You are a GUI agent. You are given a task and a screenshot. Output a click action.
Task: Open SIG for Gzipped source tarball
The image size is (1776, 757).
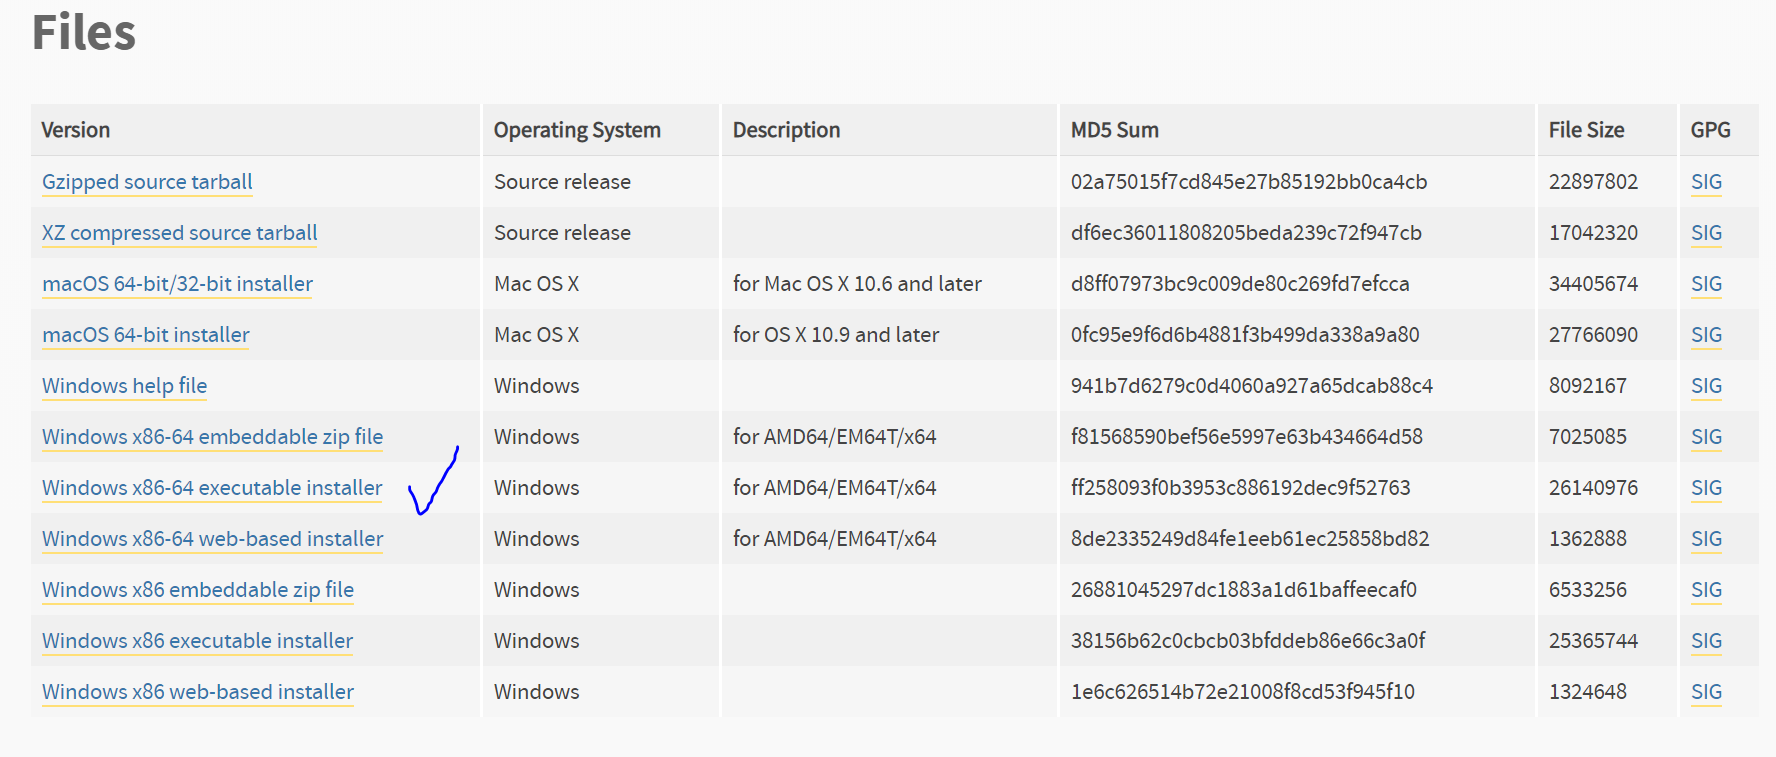pyautogui.click(x=1706, y=182)
